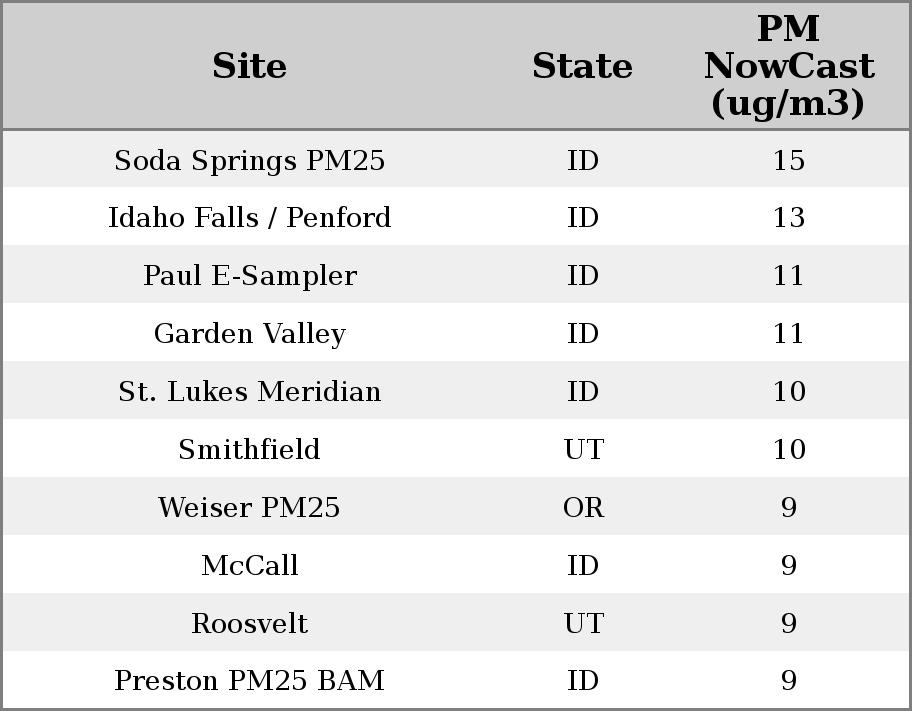The image size is (912, 711).
Task: Select the Preston PM25 BAM site cell
Action: pyautogui.click(x=249, y=681)
